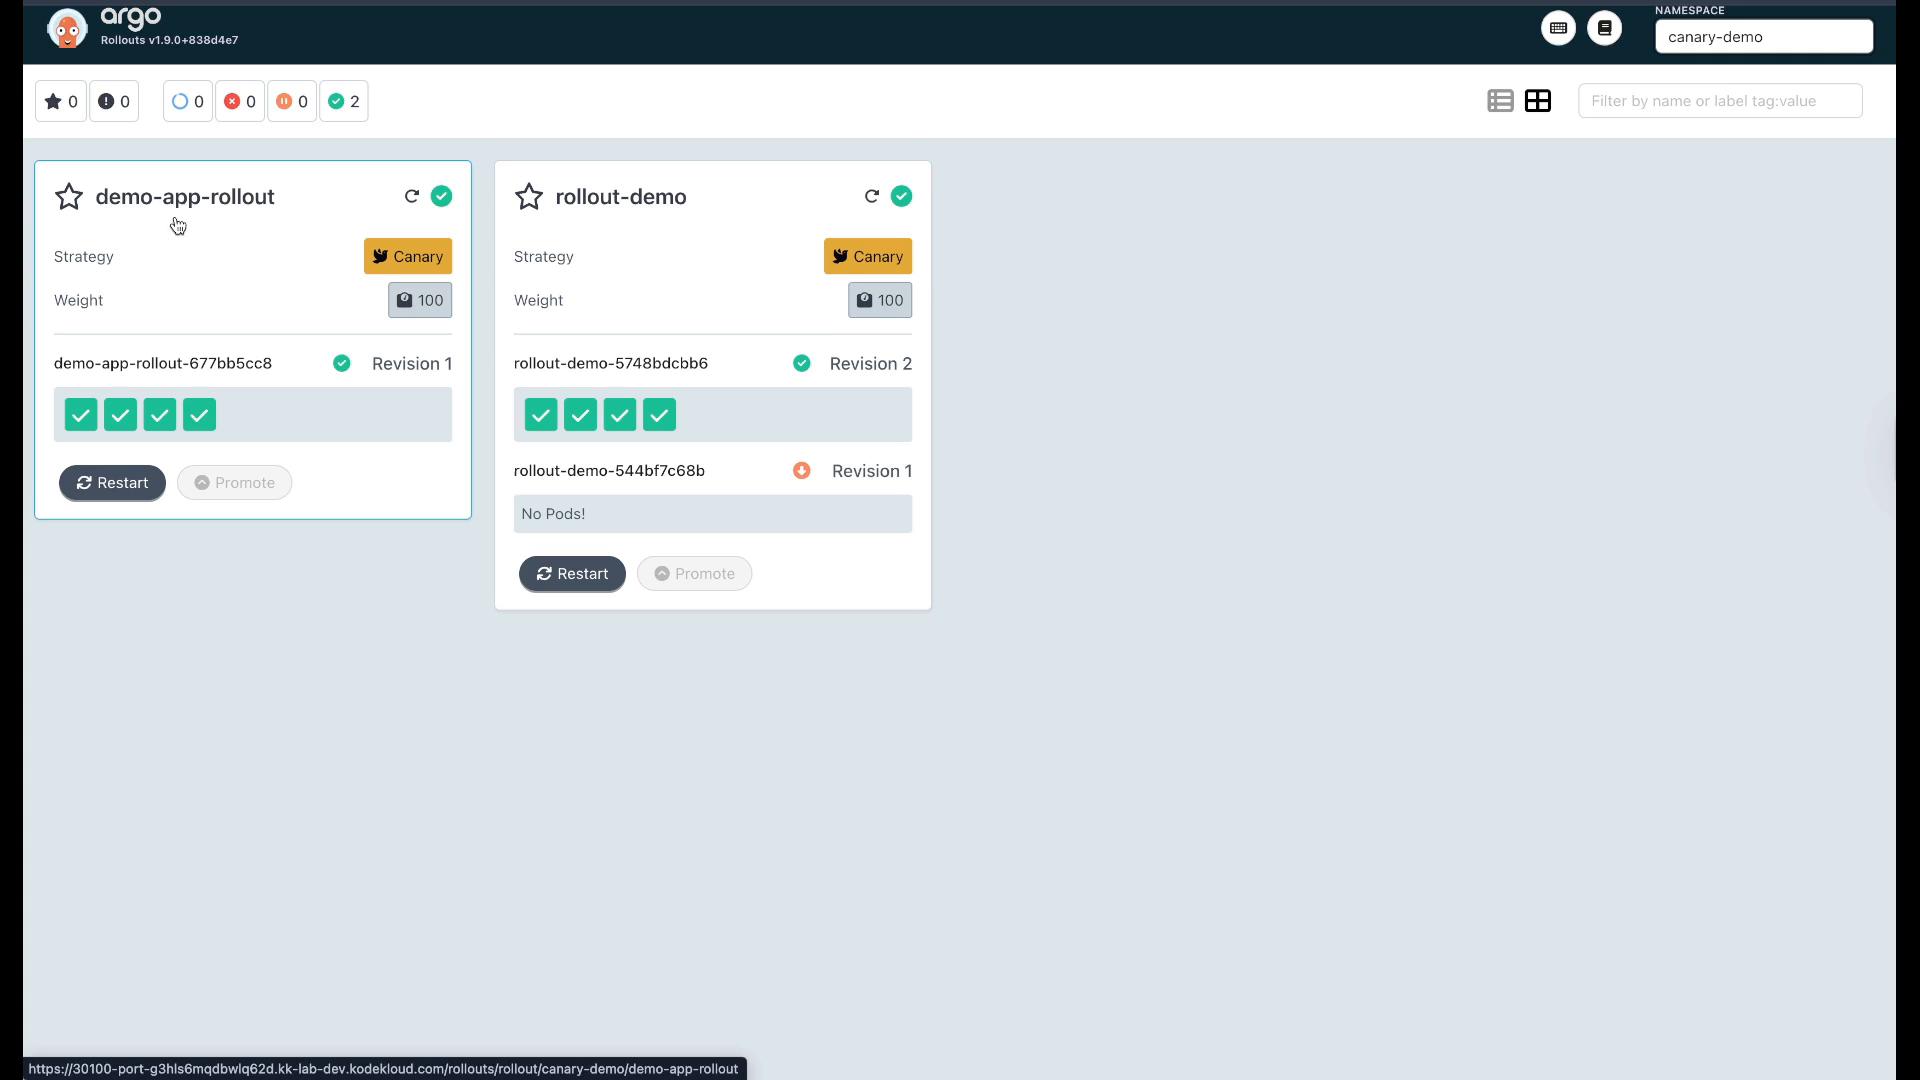This screenshot has width=1920, height=1080.
Task: Restart the demo-app-rollout rollout
Action: (112, 483)
